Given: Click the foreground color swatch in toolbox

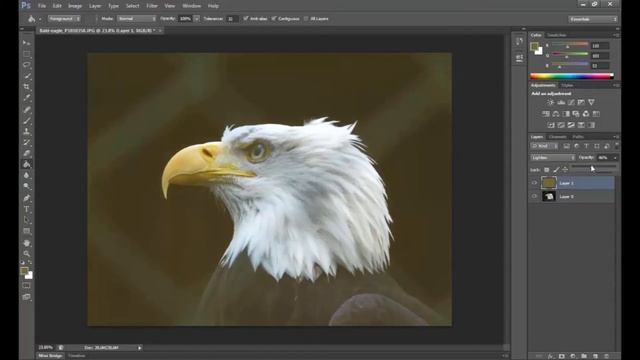Looking at the screenshot, I should pos(24,271).
